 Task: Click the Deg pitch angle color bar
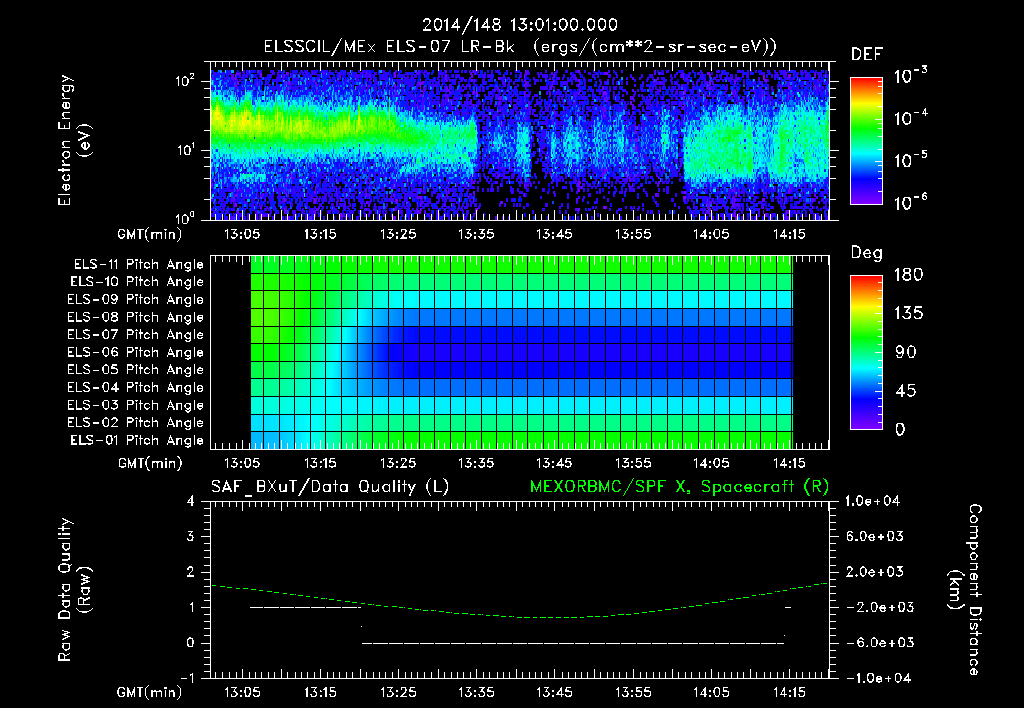(866, 352)
